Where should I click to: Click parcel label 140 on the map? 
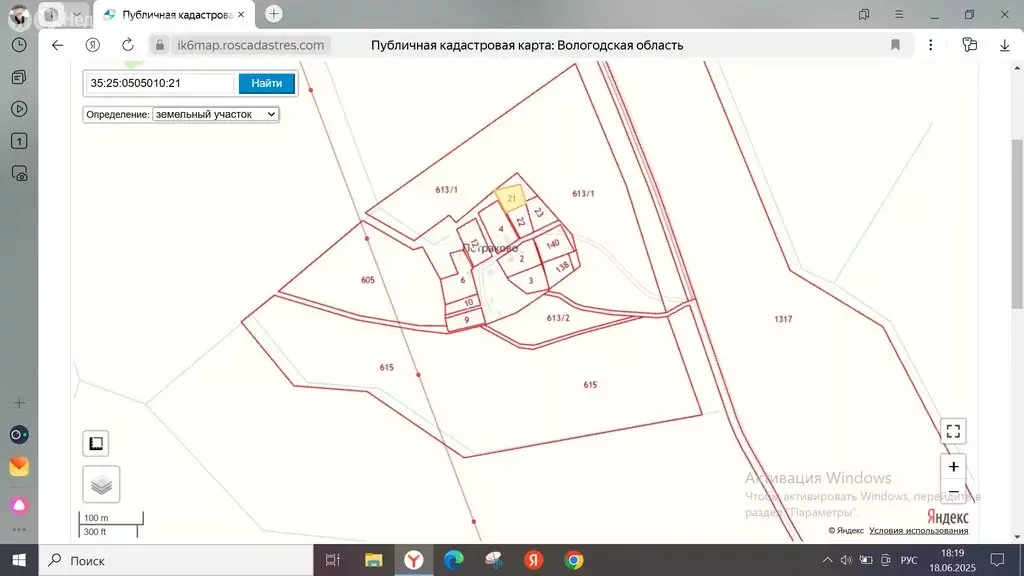(553, 244)
